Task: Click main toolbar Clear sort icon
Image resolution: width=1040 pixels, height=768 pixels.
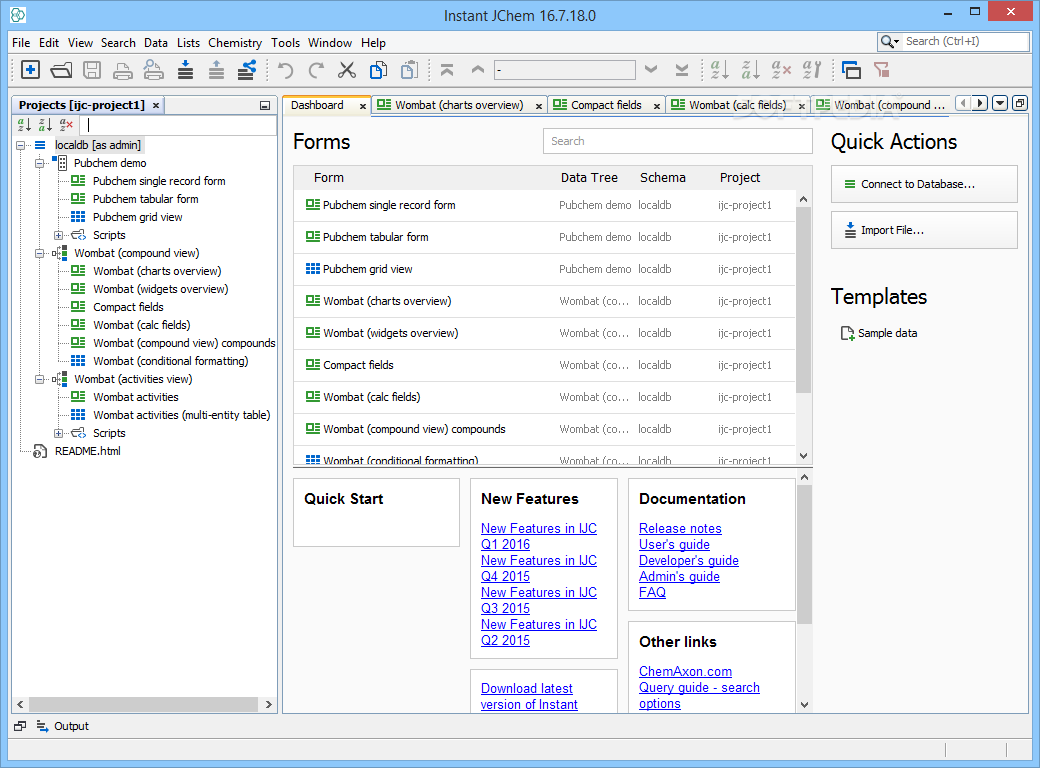Action: click(781, 70)
